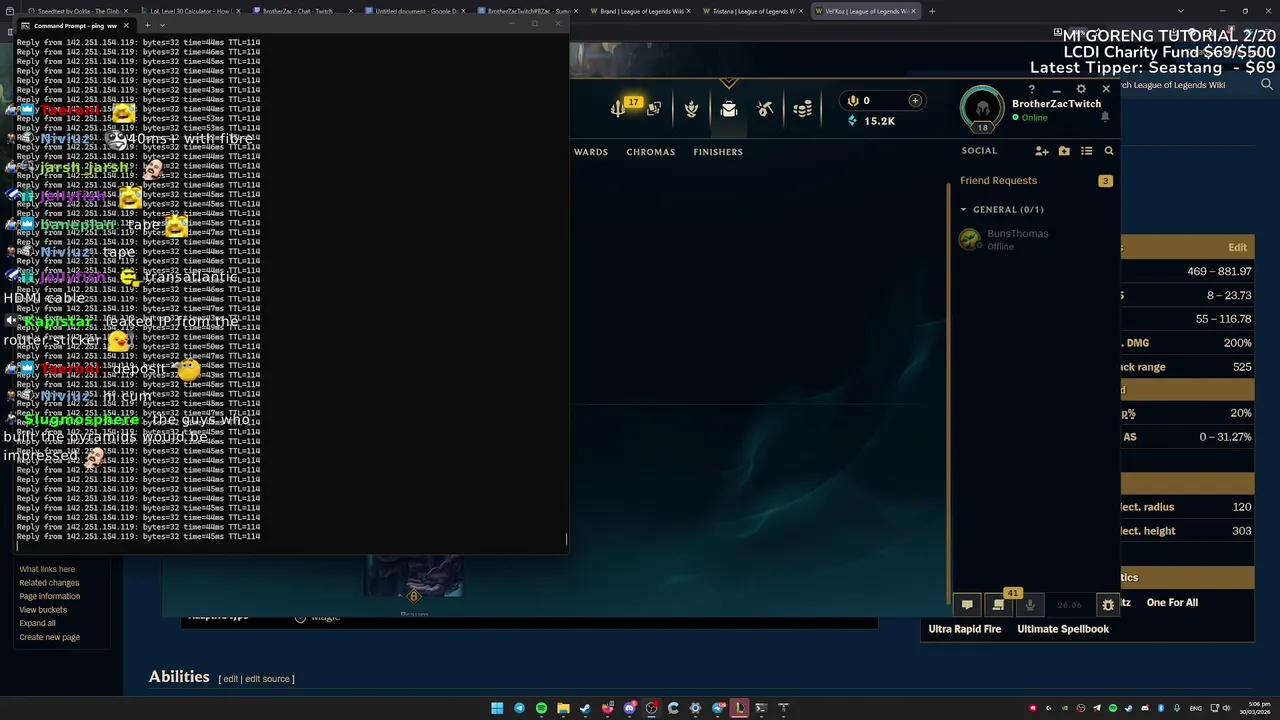Click the ENG language indicator in tray
This screenshot has height=720, width=1280.
tap(1195, 708)
